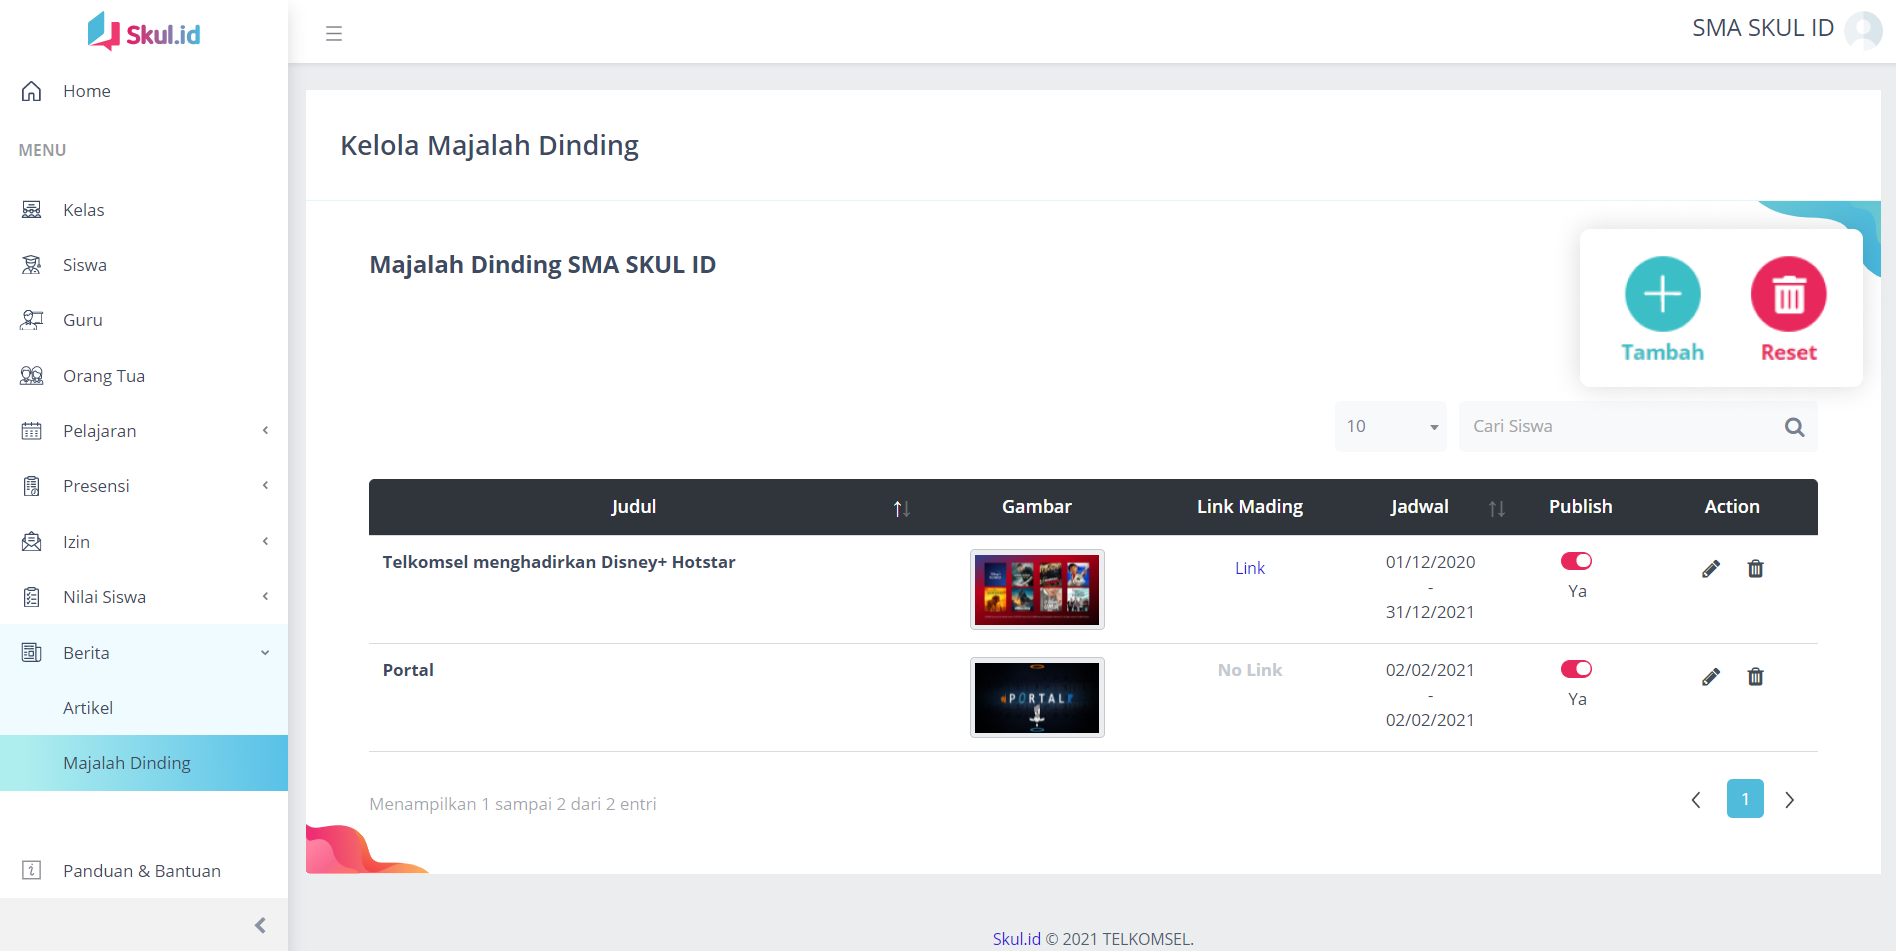The image size is (1896, 951).
Task: Expand the Nilai Siswa submenu
Action: point(144,597)
